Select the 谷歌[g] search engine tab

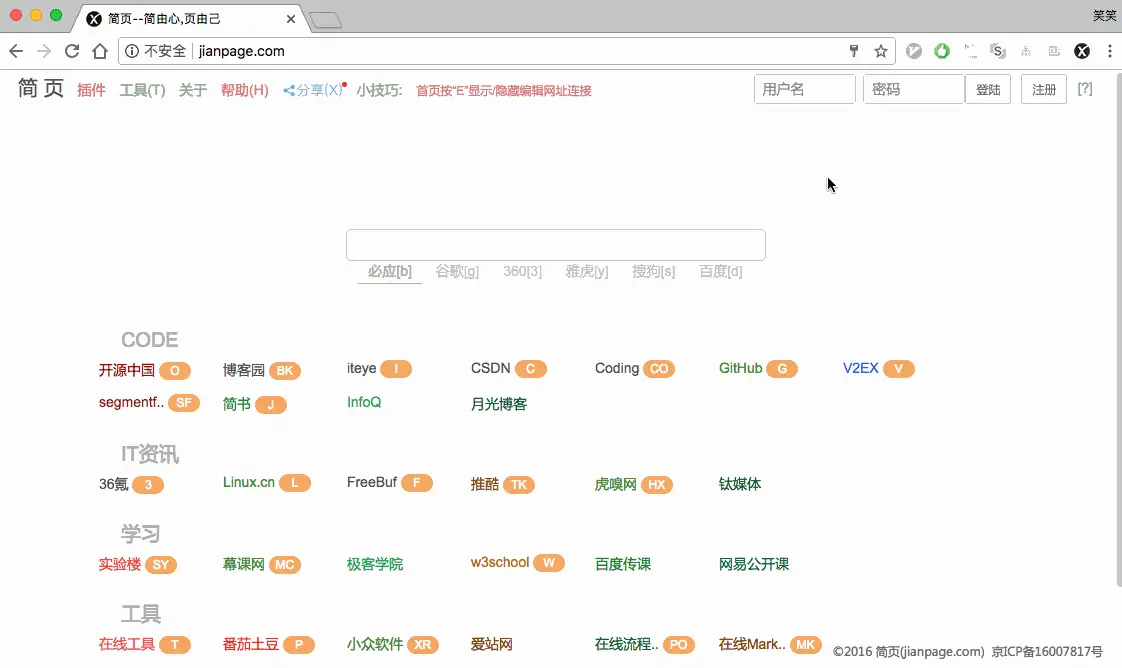457,272
